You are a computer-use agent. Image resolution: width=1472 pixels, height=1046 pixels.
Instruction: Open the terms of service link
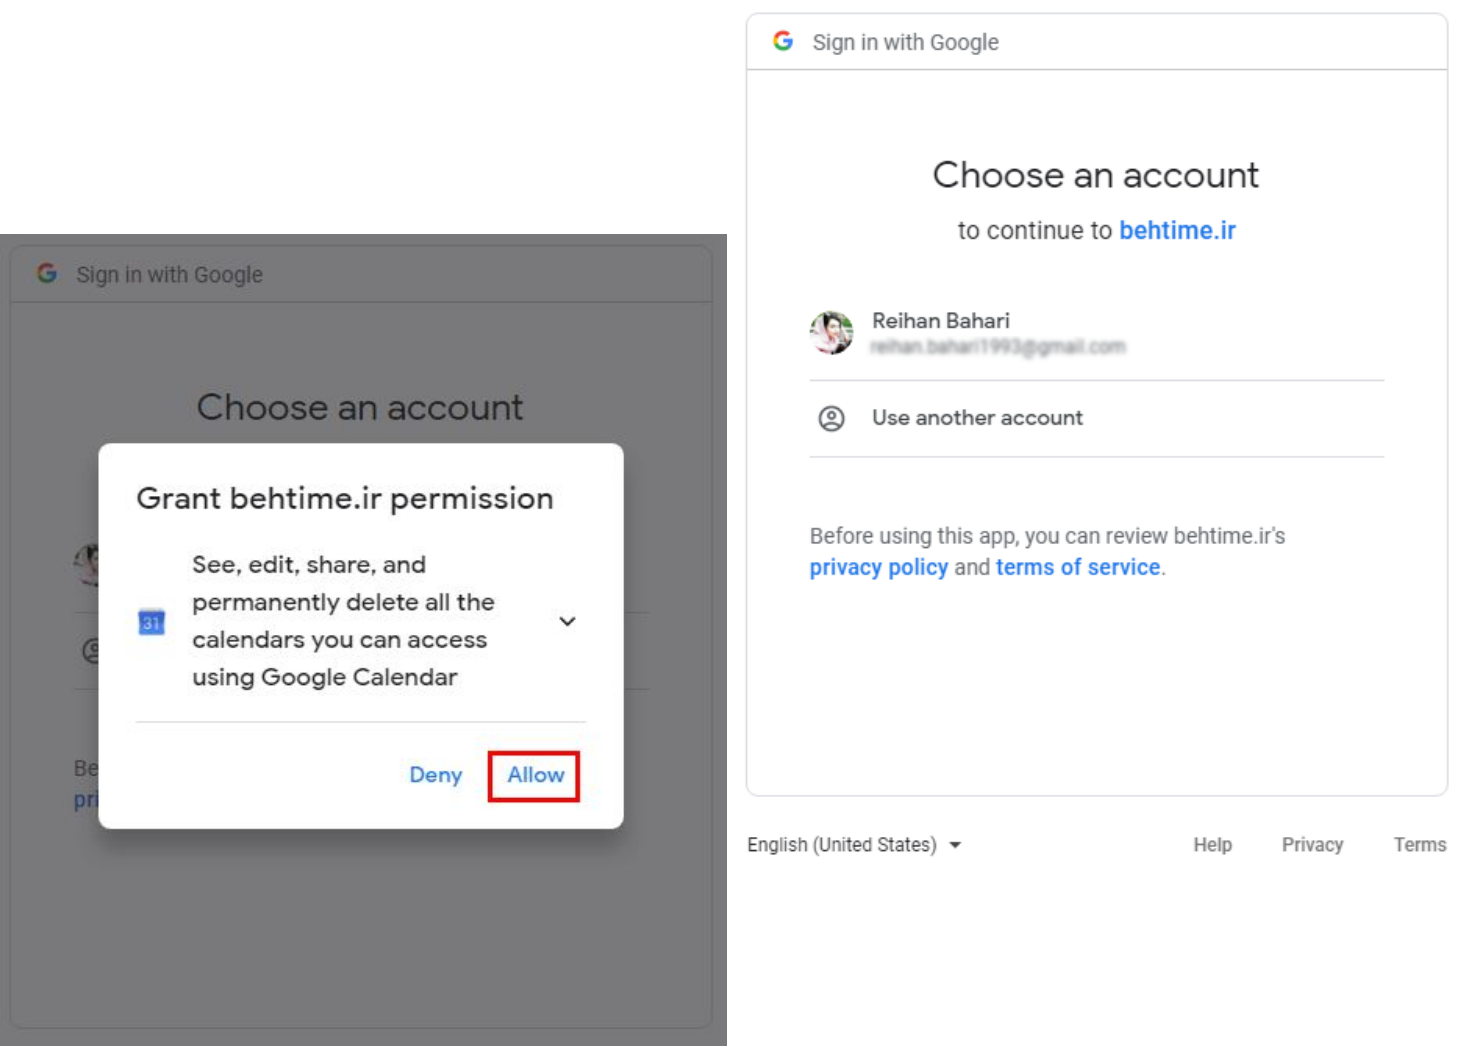(1077, 567)
